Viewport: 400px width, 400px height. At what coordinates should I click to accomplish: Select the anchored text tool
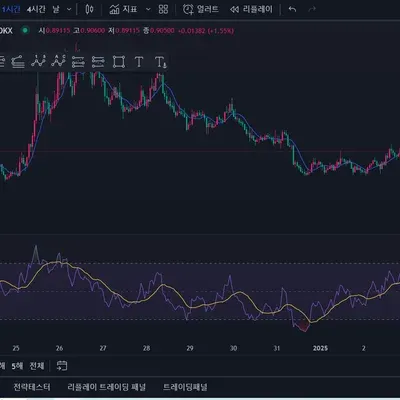click(x=160, y=62)
